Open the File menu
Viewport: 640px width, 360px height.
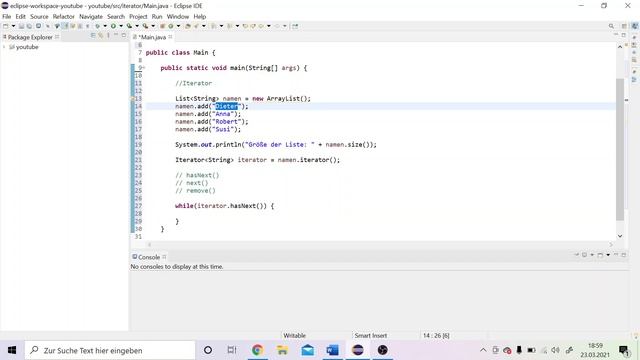(7, 17)
